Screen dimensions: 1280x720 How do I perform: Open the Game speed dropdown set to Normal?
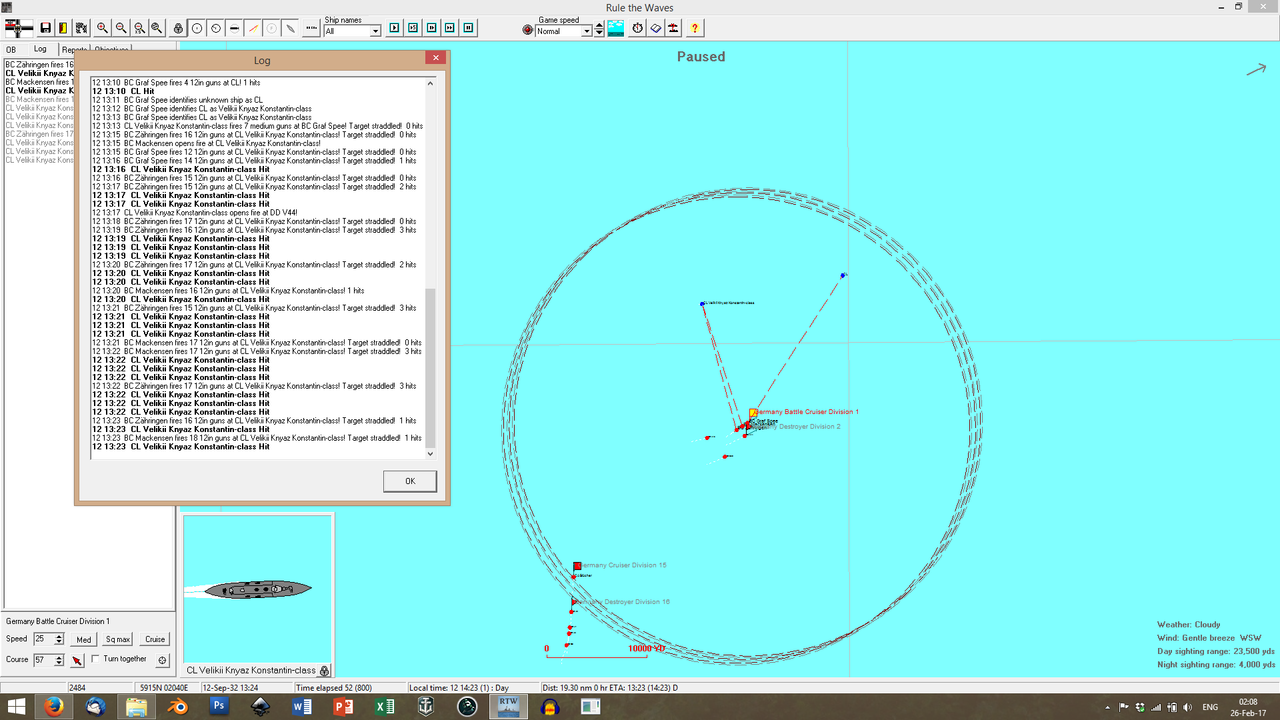[x=563, y=29]
